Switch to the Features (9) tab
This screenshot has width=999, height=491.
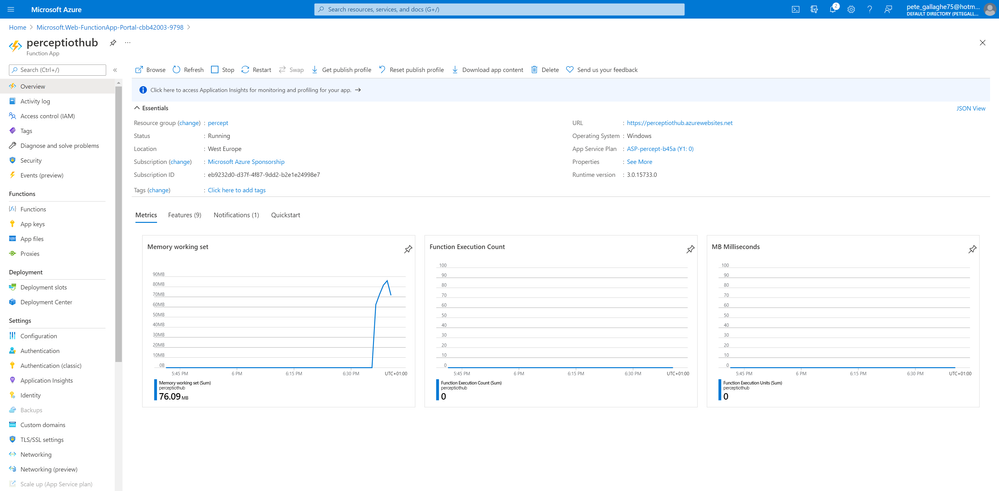(185, 215)
